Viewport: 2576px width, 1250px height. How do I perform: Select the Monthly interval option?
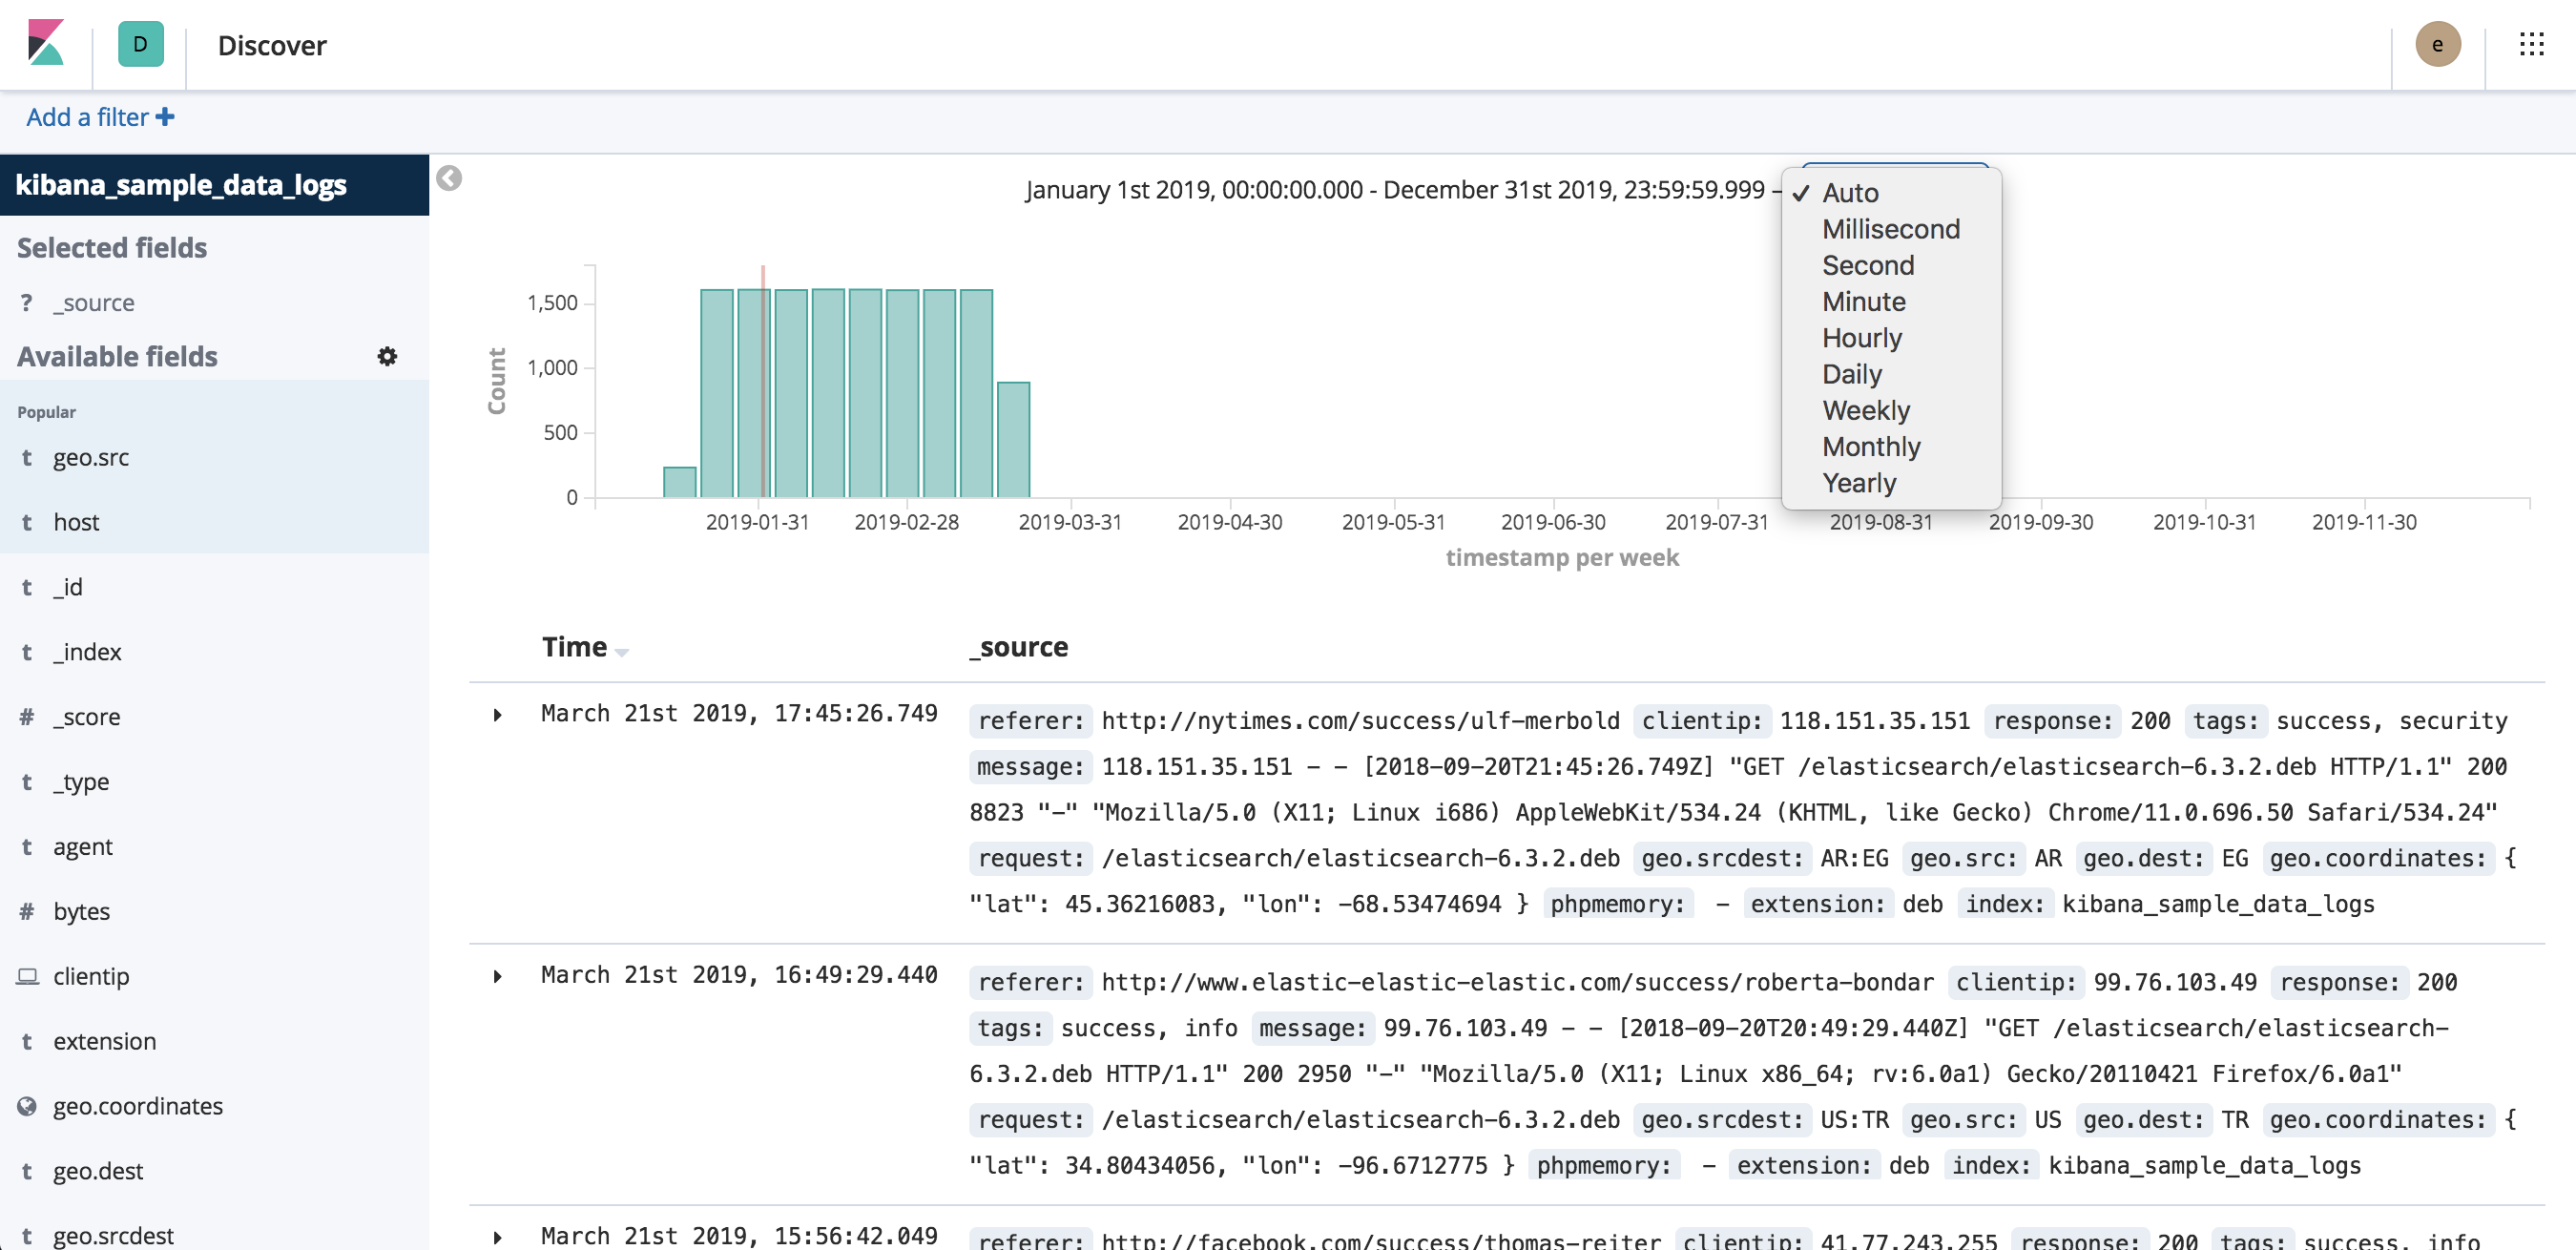1870,446
